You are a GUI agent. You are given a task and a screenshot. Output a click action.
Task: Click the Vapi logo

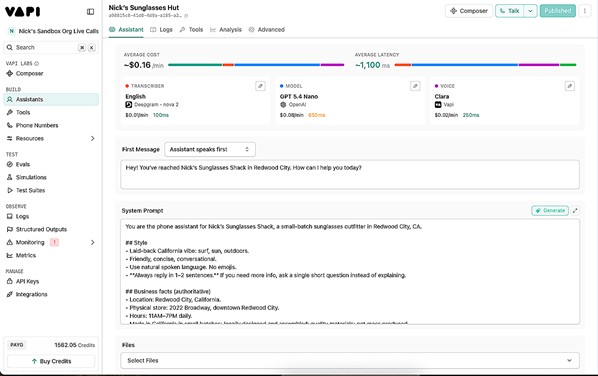[x=23, y=12]
